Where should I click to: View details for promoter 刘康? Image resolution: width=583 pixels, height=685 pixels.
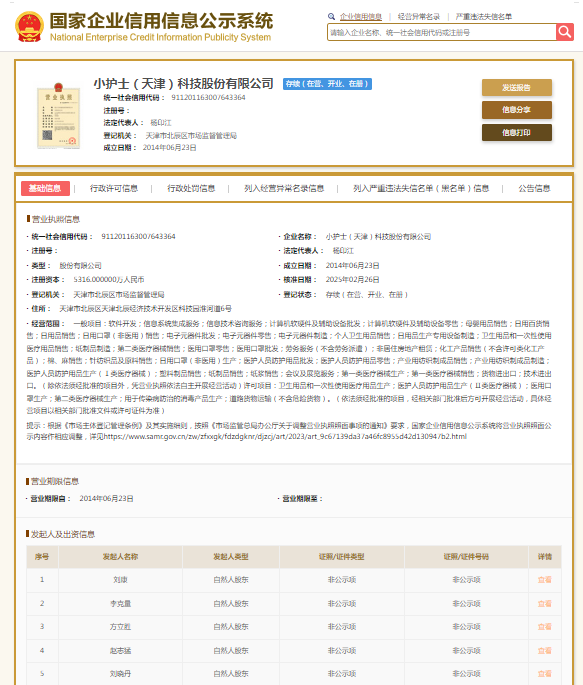point(544,580)
